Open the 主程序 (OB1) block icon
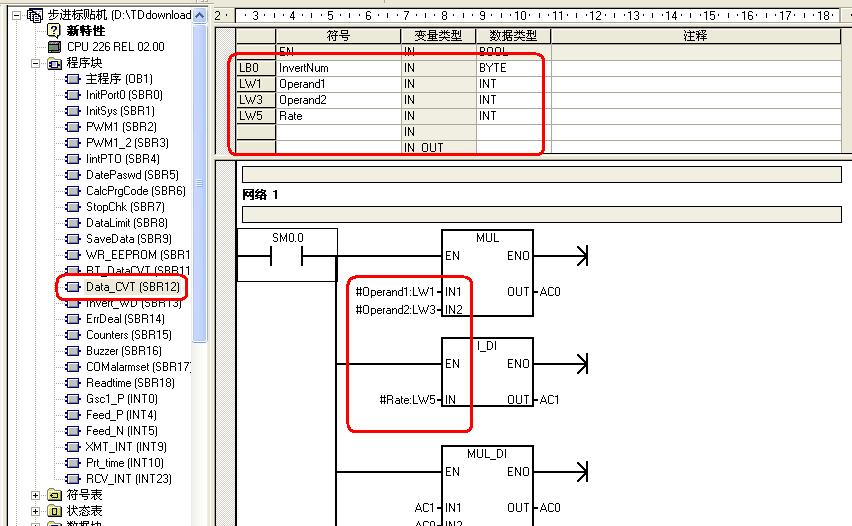 pos(73,79)
